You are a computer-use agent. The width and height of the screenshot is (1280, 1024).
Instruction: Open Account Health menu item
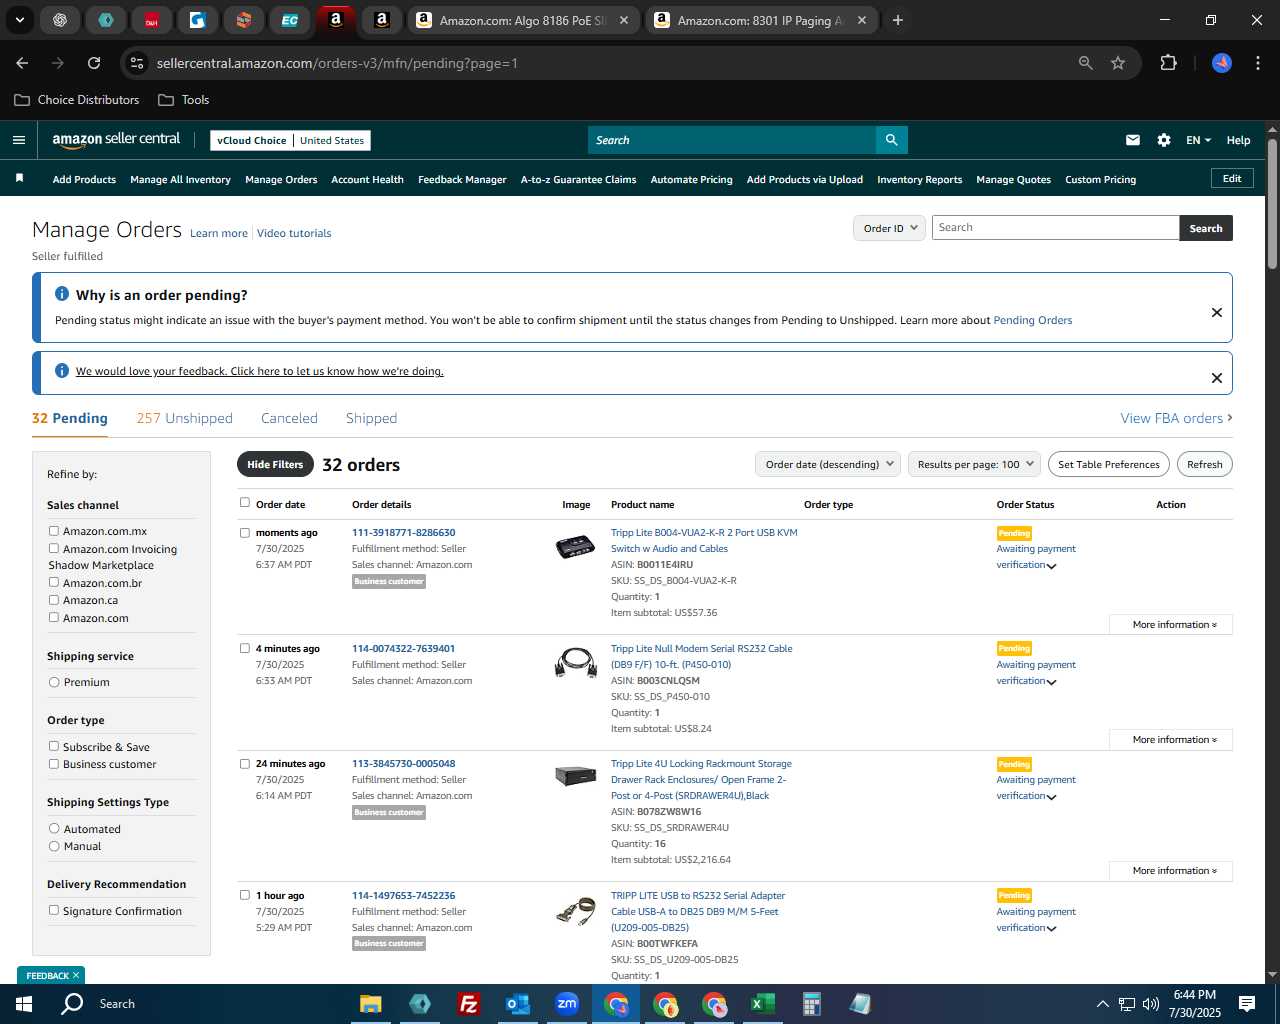[x=367, y=180]
